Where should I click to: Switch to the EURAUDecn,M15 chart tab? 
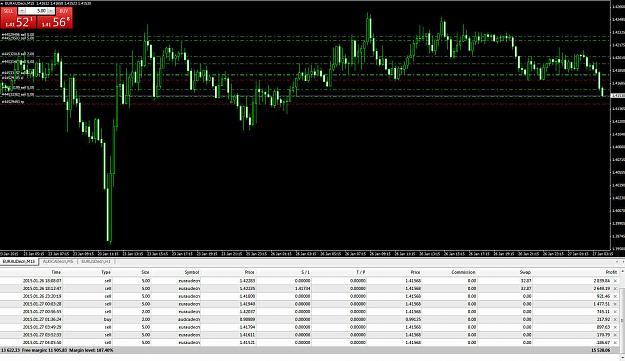[19, 262]
